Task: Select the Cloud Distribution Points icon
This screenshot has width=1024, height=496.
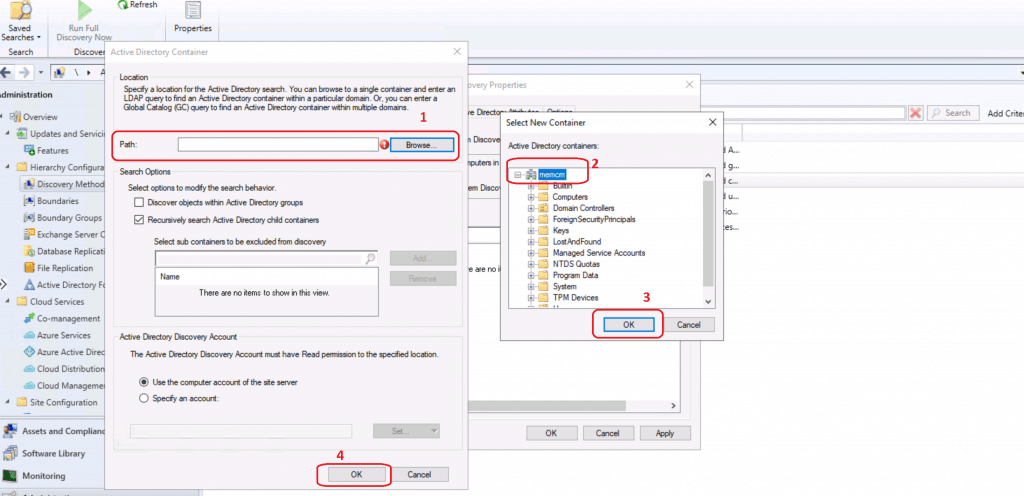Action: [29, 369]
